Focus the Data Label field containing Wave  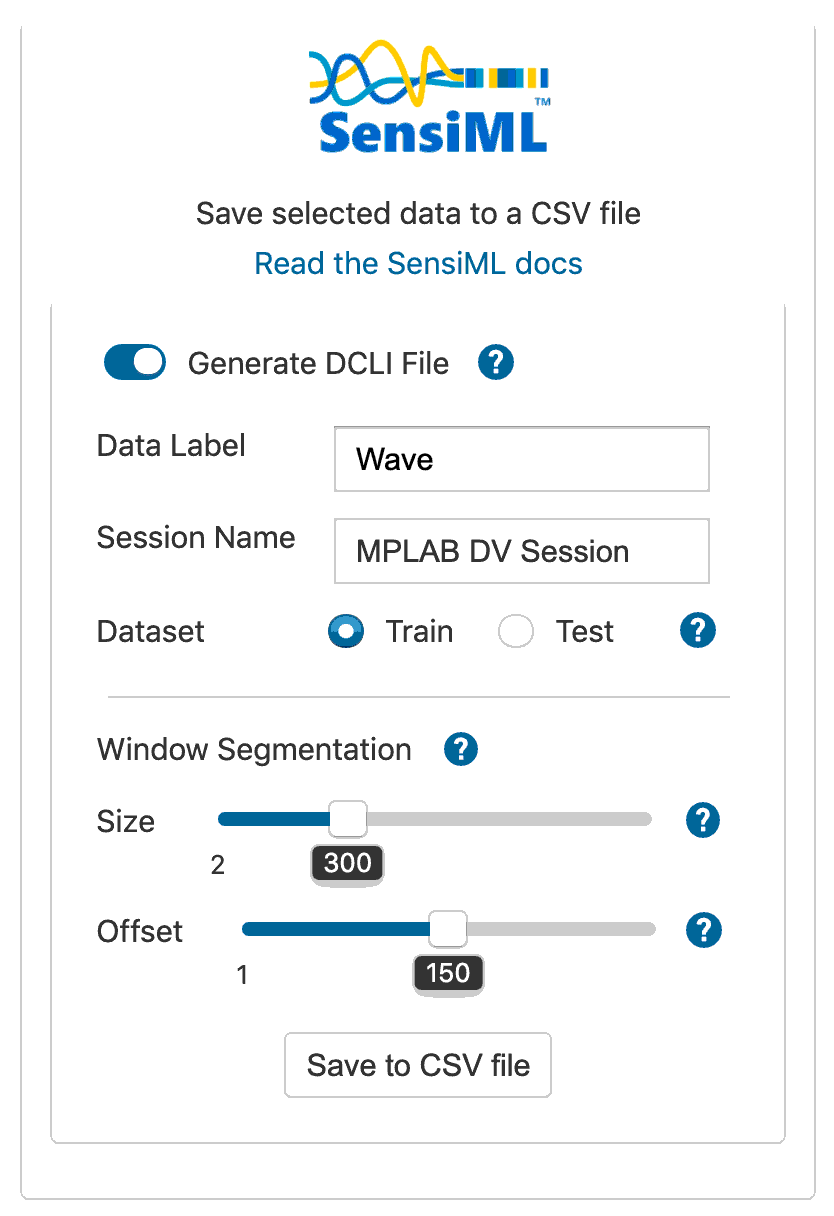pos(521,460)
